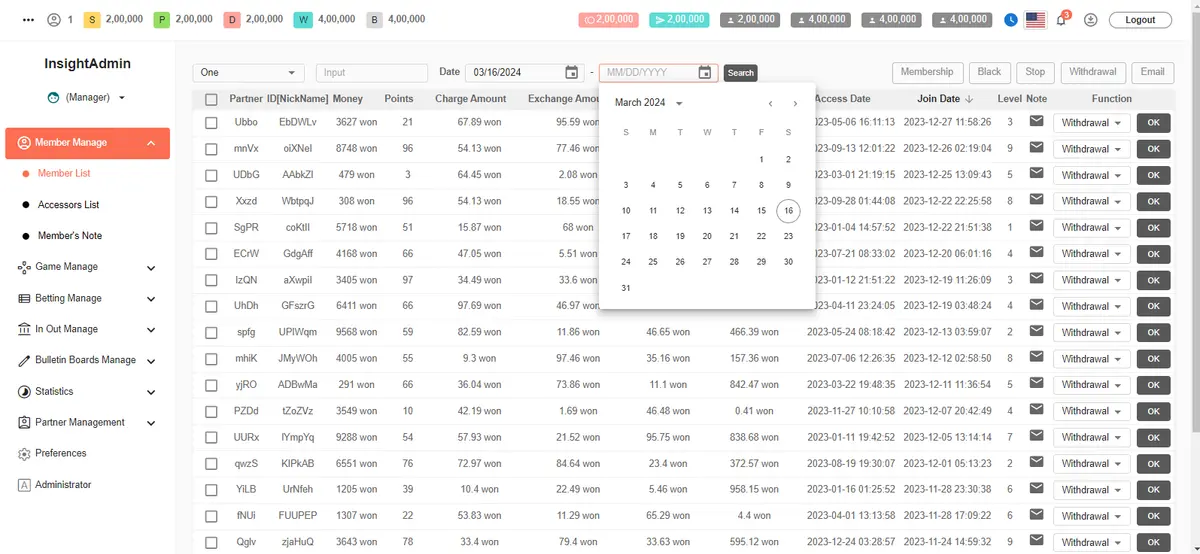This screenshot has width=1200, height=554.
Task: Expand the March 2024 month-year selector
Action: click(x=649, y=103)
